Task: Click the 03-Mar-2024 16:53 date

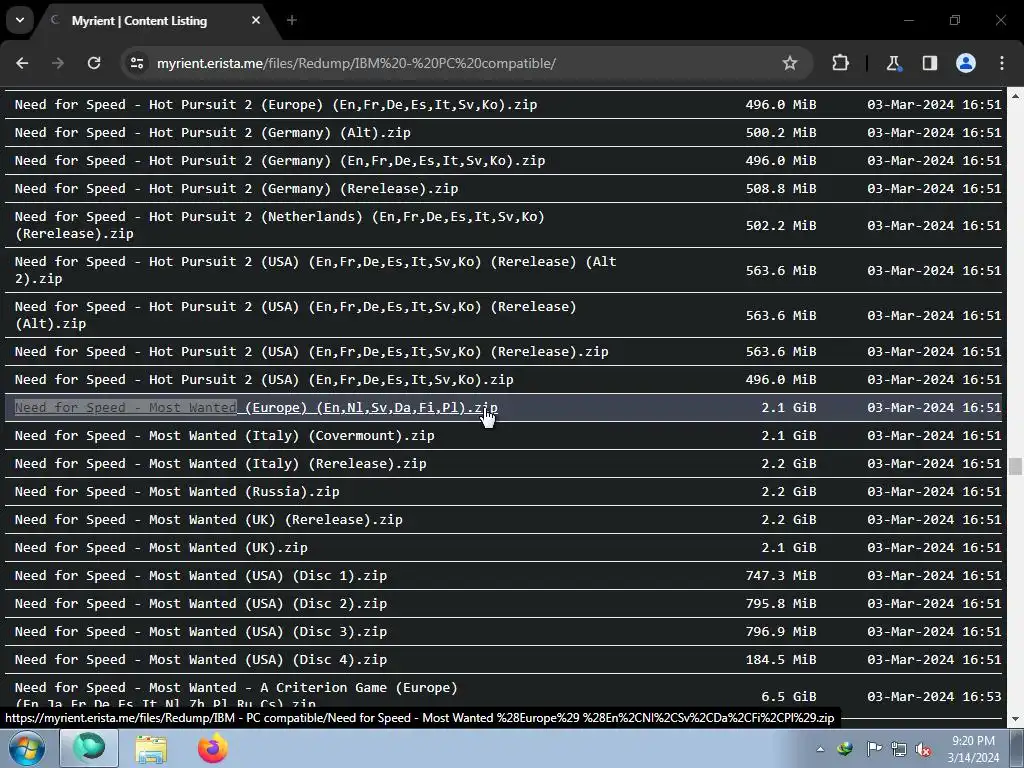Action: [934, 697]
